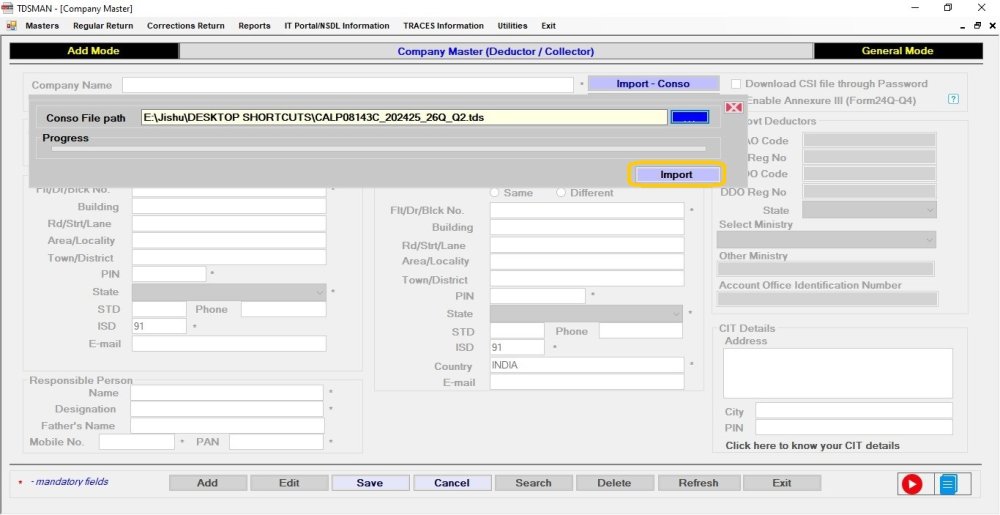Restore down the inner Company Master window
Viewport: 1000px width, 515px height.
pos(977,26)
